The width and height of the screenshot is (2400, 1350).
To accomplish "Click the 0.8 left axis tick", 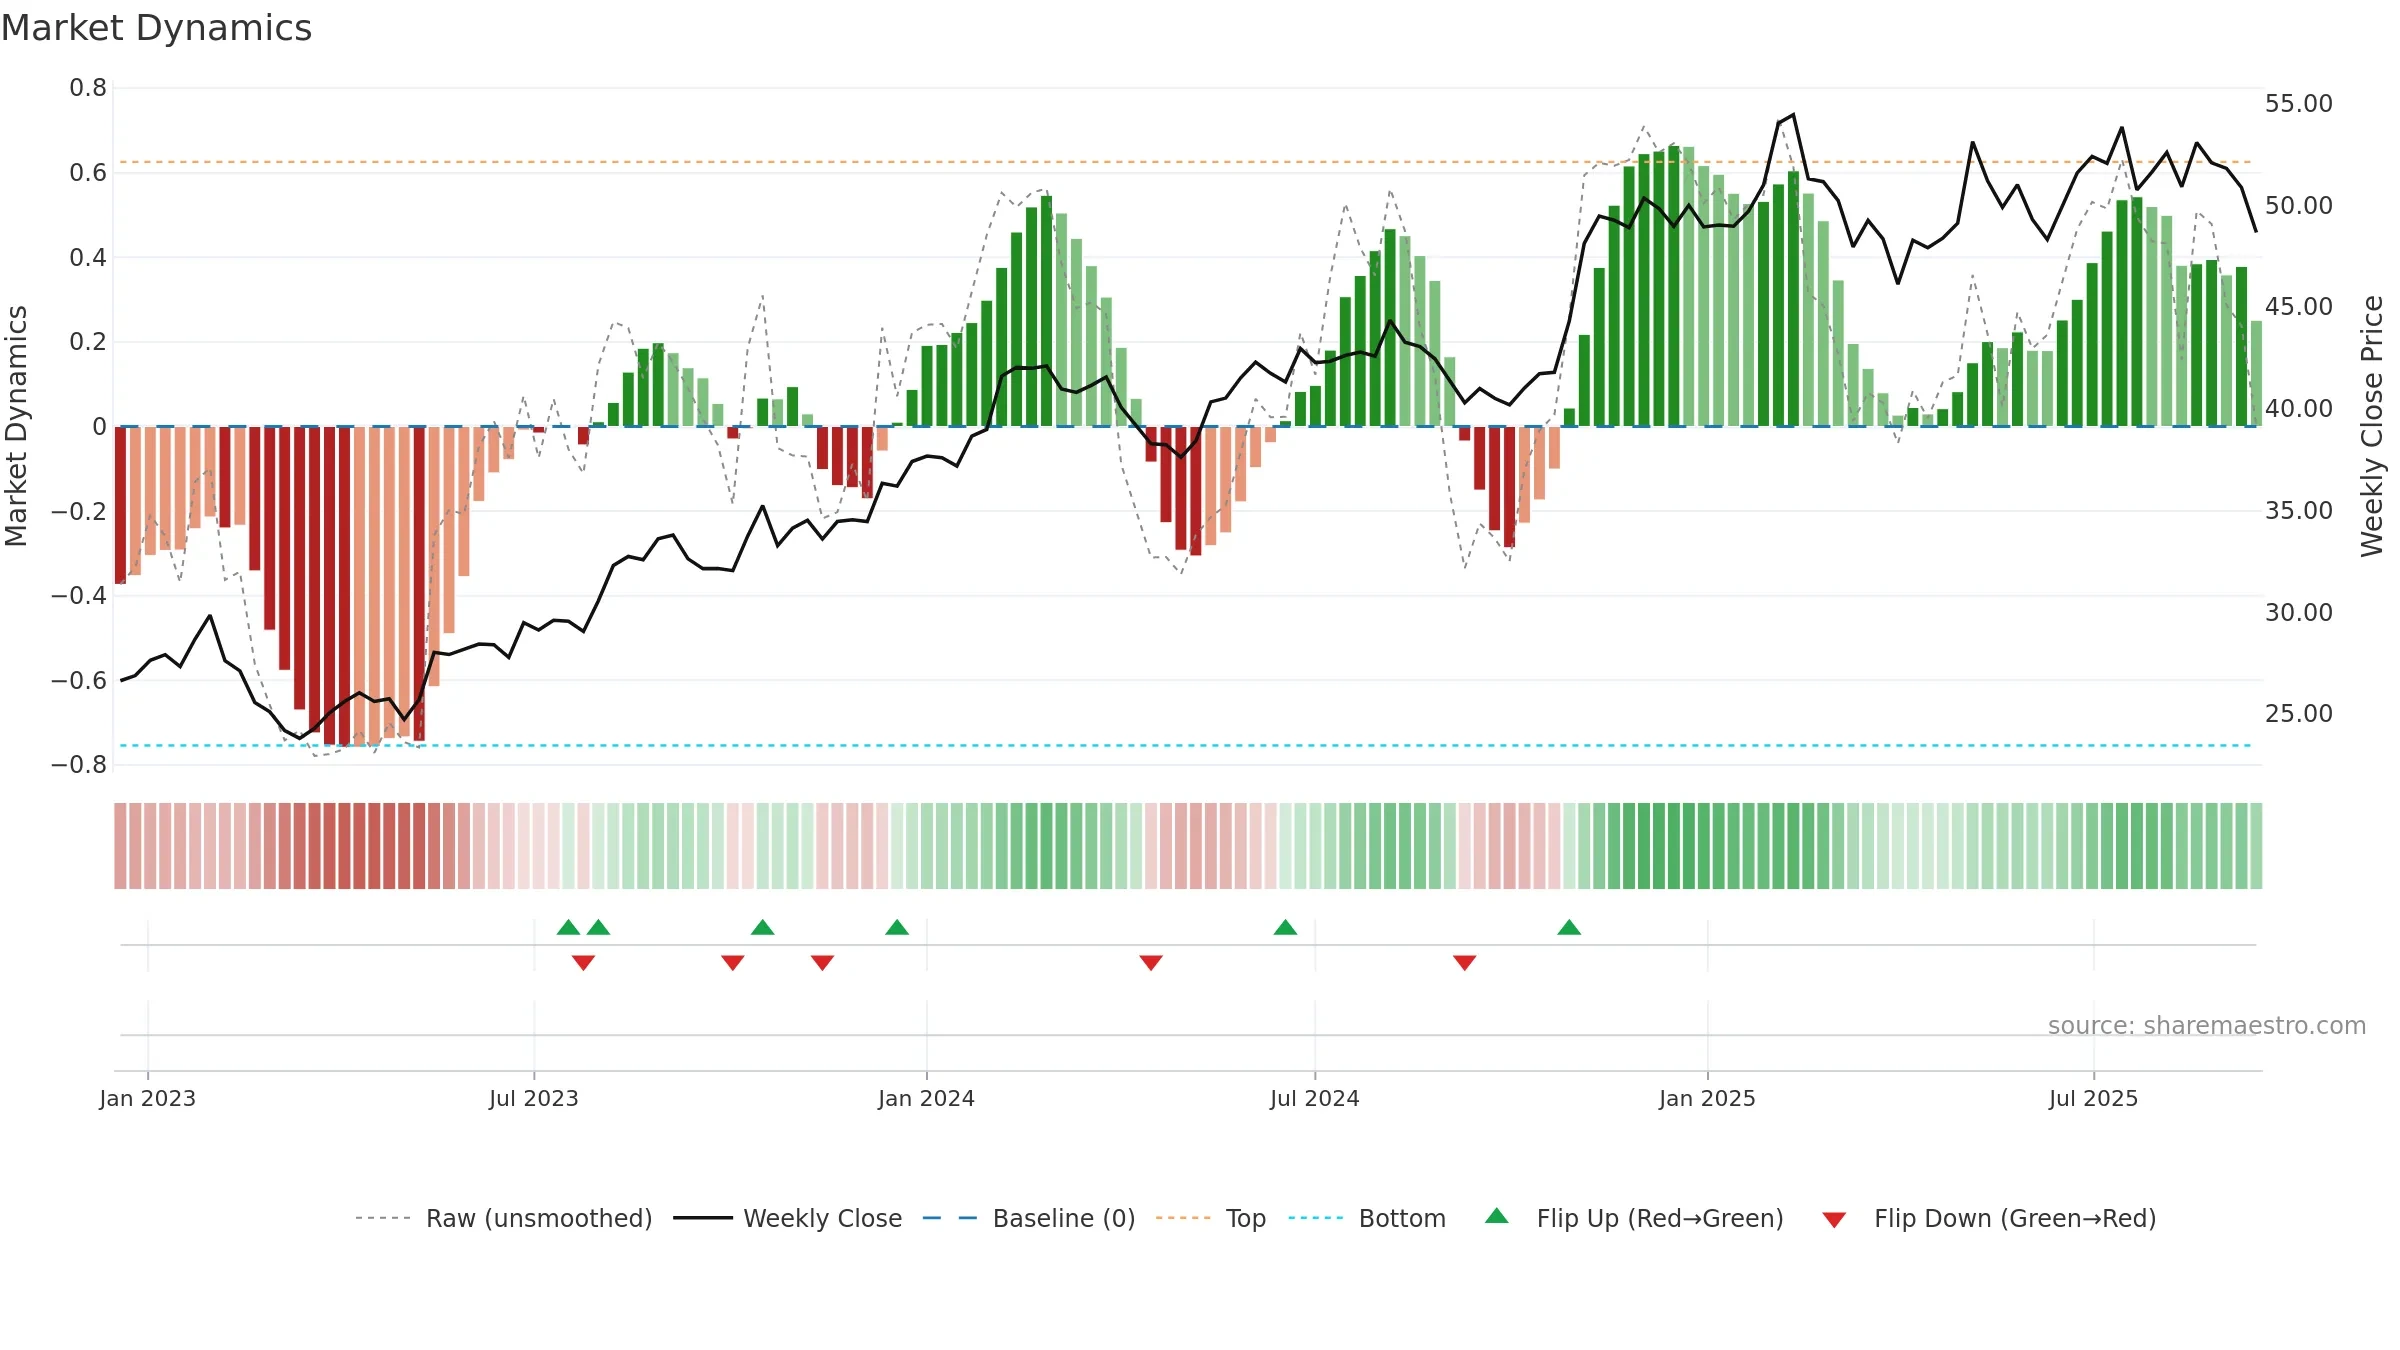I will [88, 88].
